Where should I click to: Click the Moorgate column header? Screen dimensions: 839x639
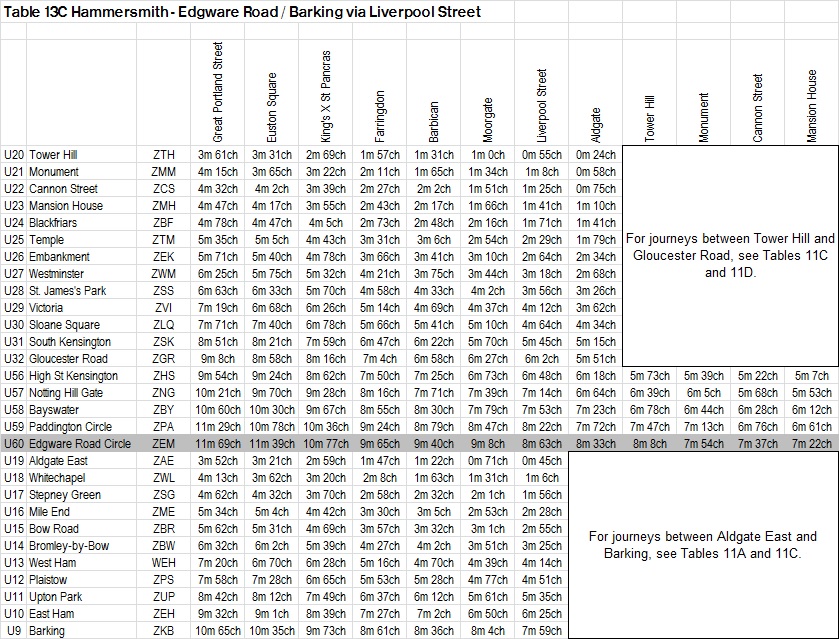488,119
